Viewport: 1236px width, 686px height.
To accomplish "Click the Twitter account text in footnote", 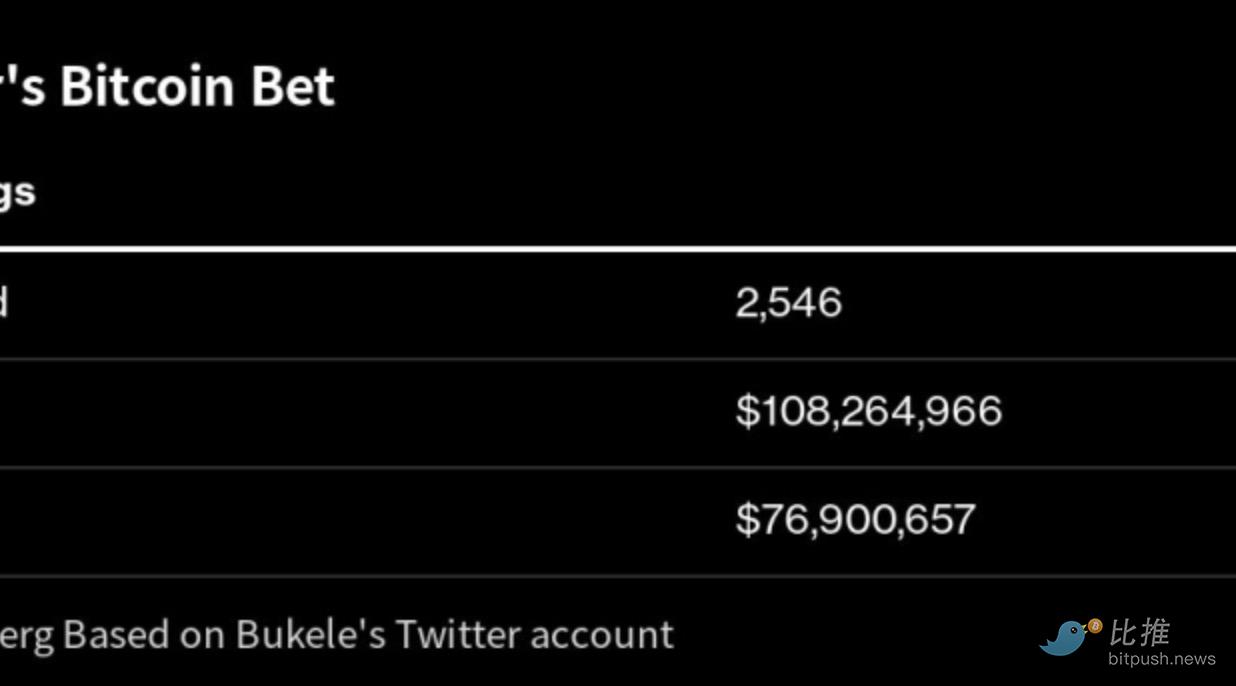I will coord(534,635).
